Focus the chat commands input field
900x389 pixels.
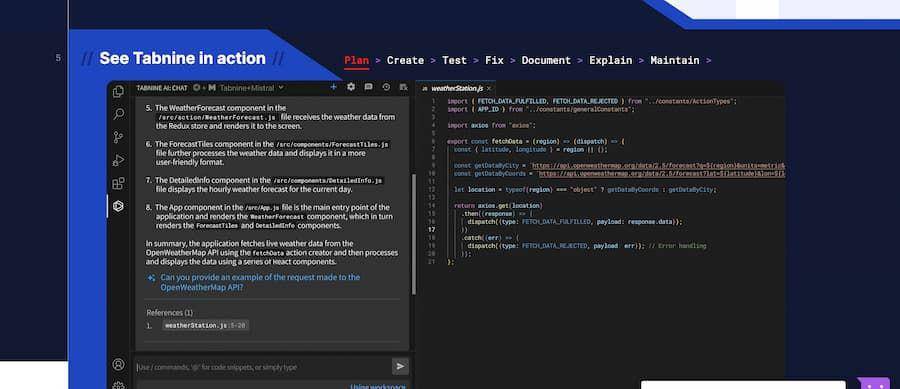pyautogui.click(x=262, y=367)
